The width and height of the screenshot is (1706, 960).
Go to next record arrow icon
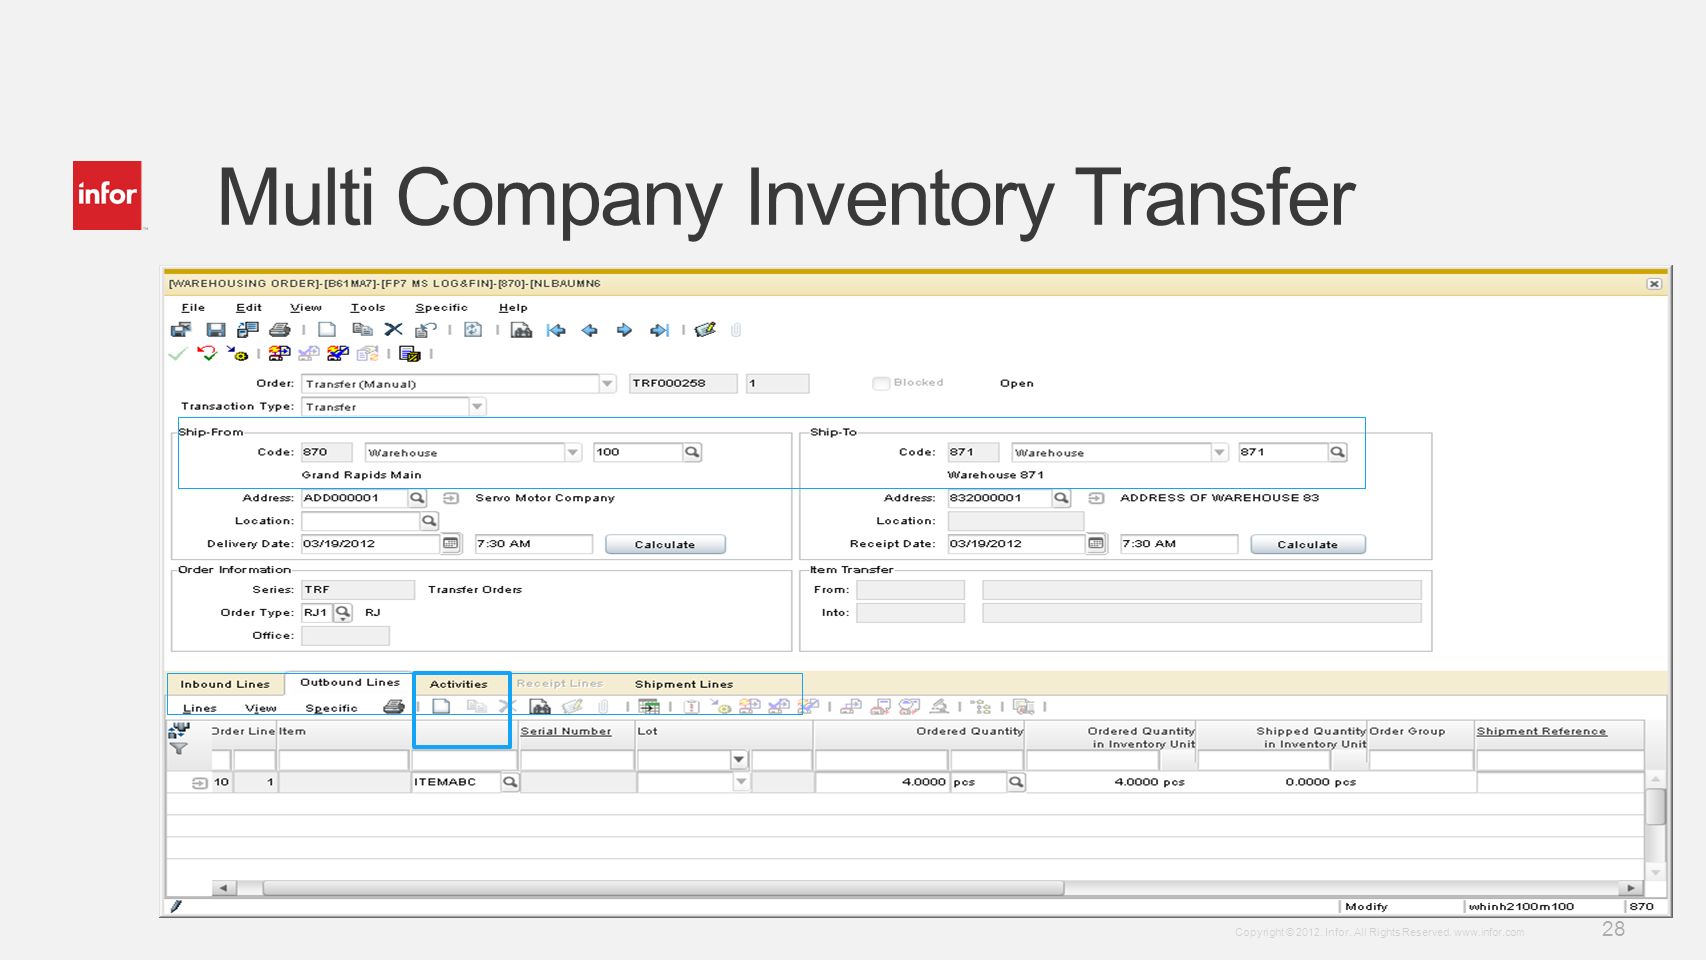(x=624, y=330)
